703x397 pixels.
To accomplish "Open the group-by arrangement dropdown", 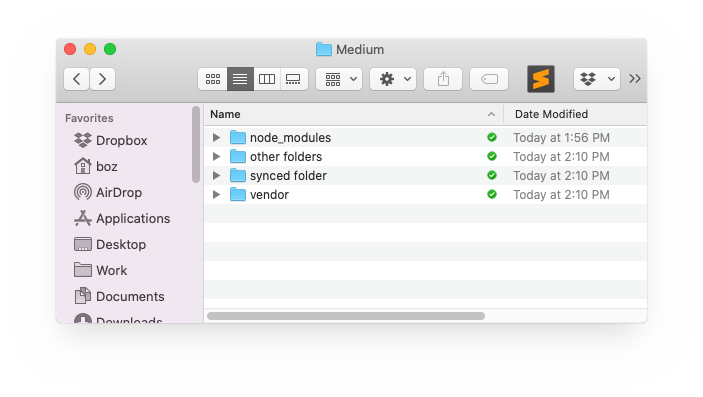I will (339, 79).
